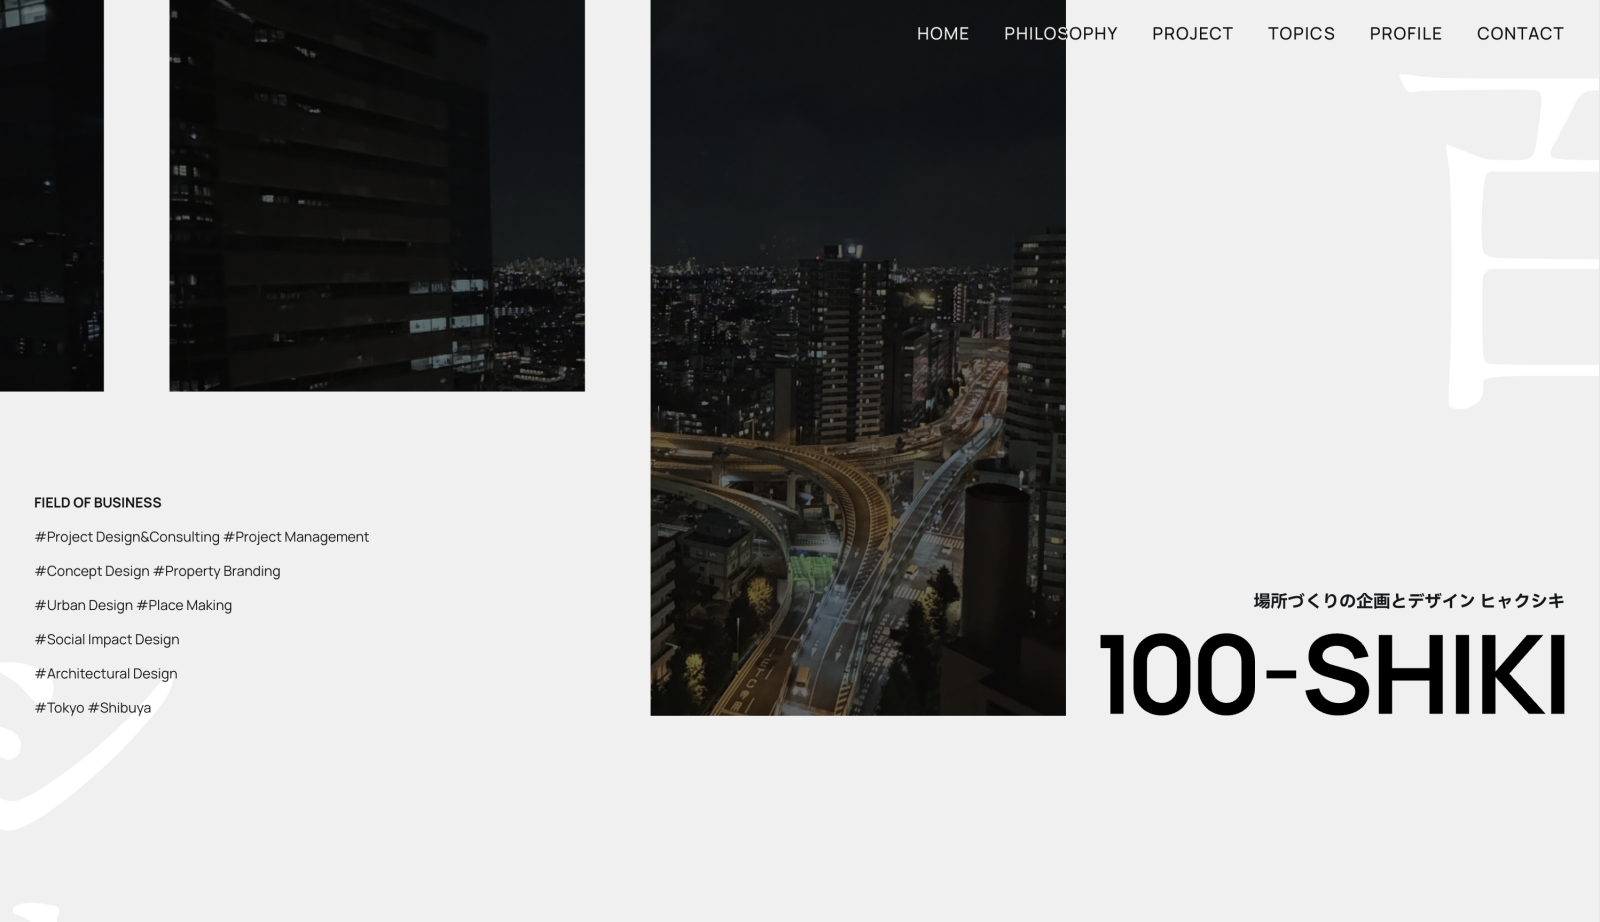Screen dimensions: 1600x922
Task: Click the #Architectural Design hashtag
Action: pyautogui.click(x=106, y=673)
